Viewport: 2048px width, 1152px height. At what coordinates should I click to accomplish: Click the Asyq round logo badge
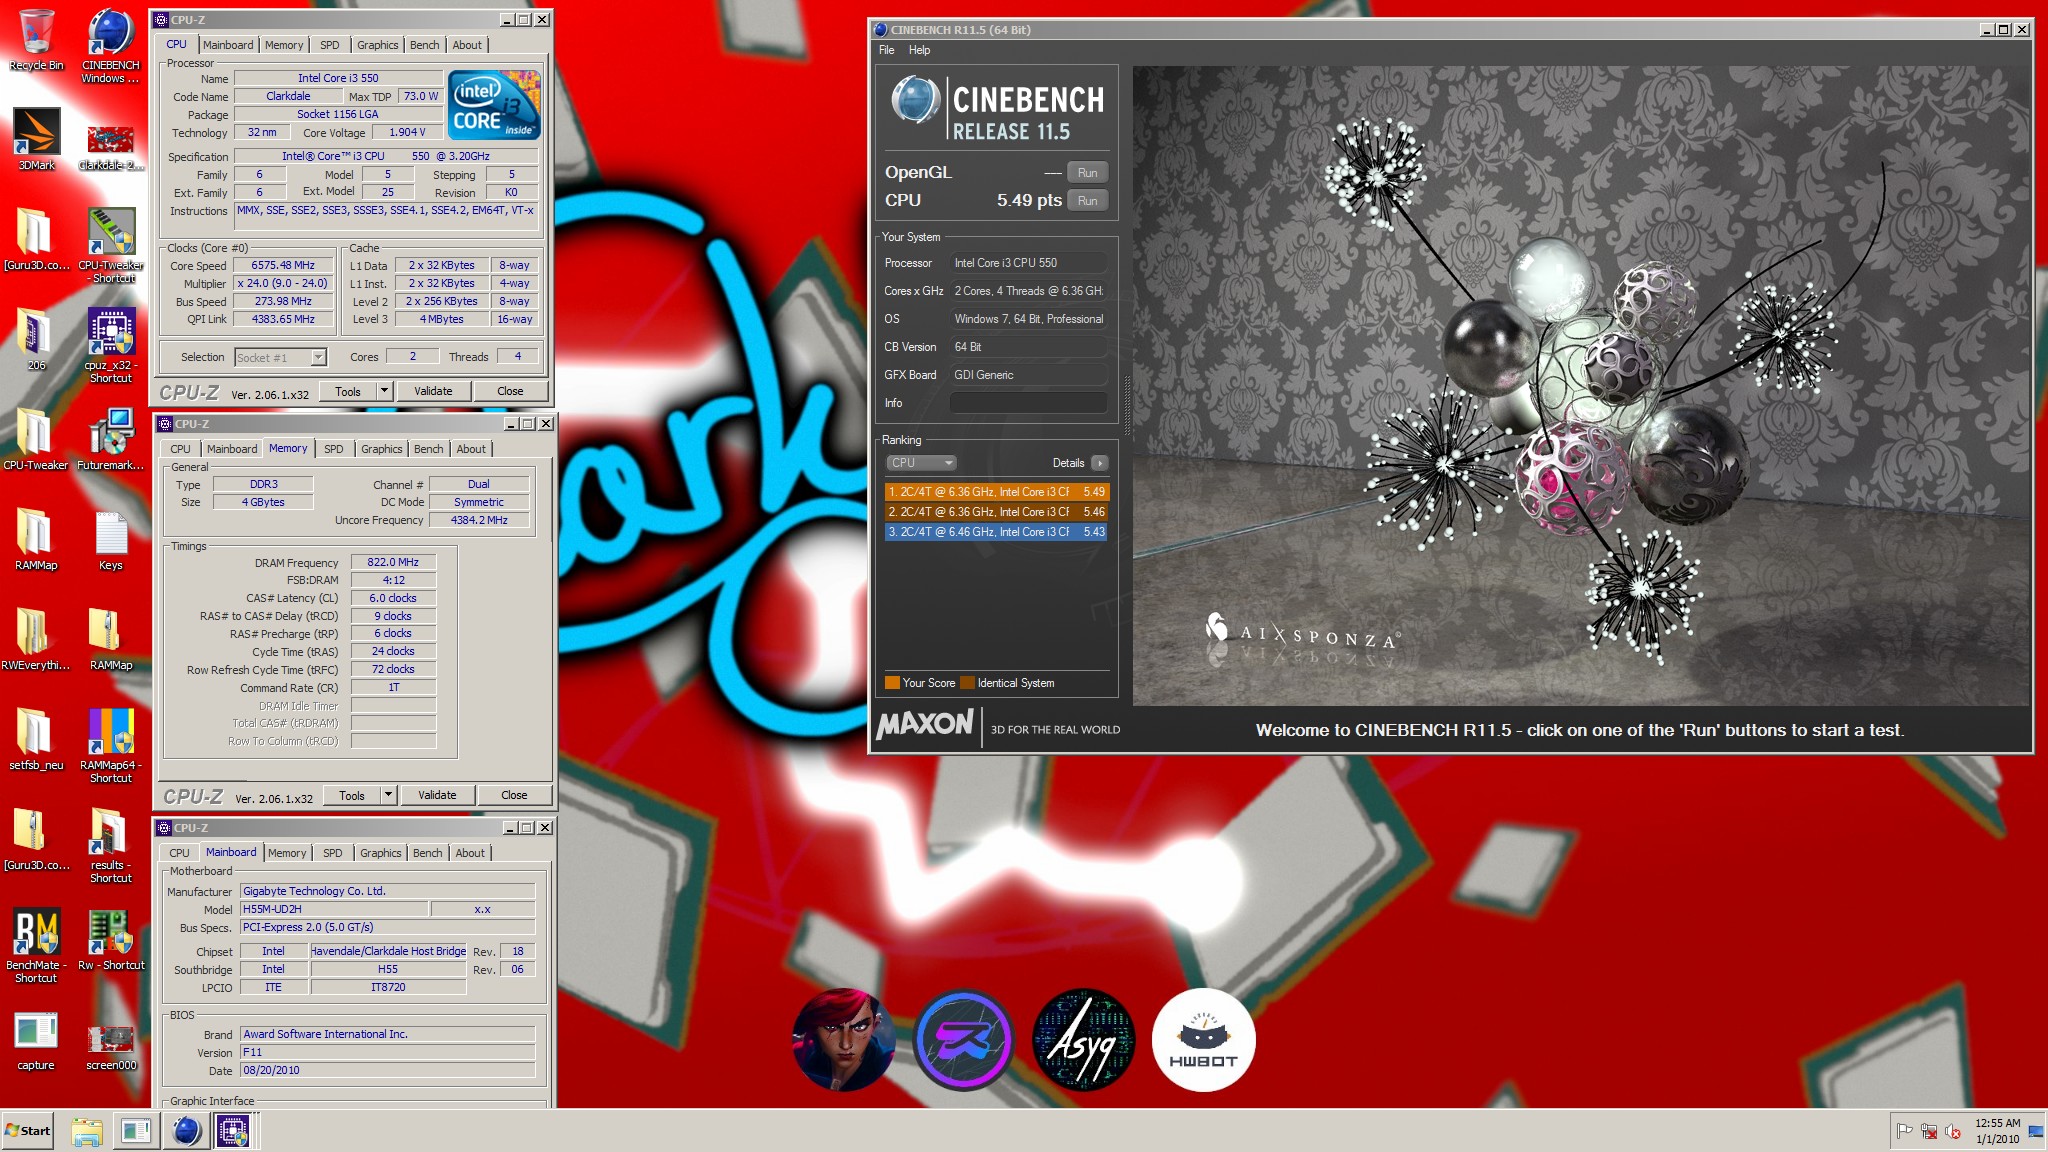pyautogui.click(x=1083, y=1040)
